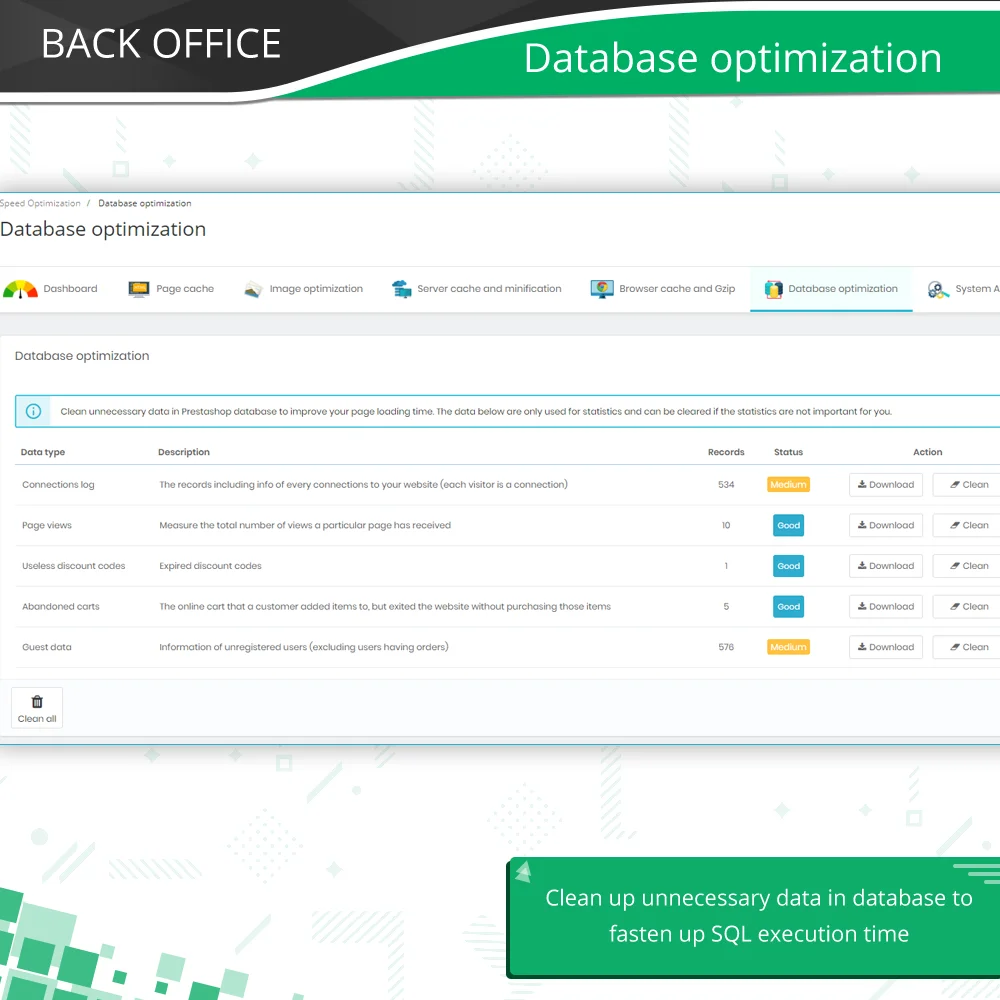
Task: Click the Image optimization icon
Action: point(253,289)
